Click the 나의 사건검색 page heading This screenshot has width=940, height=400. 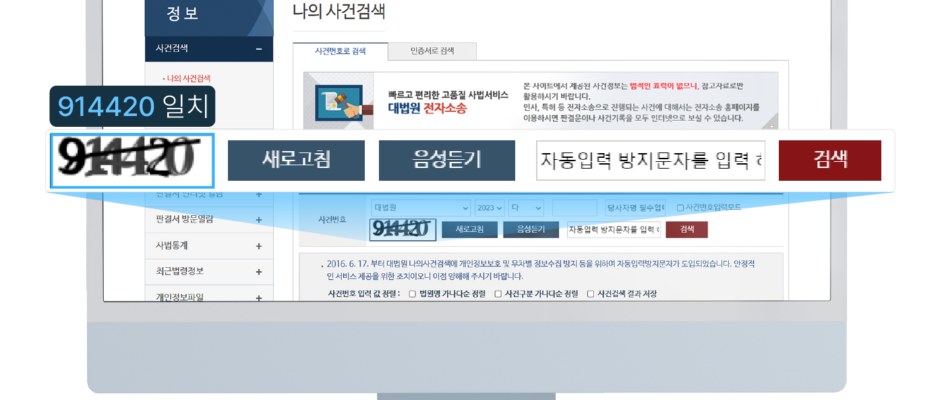[x=339, y=11]
